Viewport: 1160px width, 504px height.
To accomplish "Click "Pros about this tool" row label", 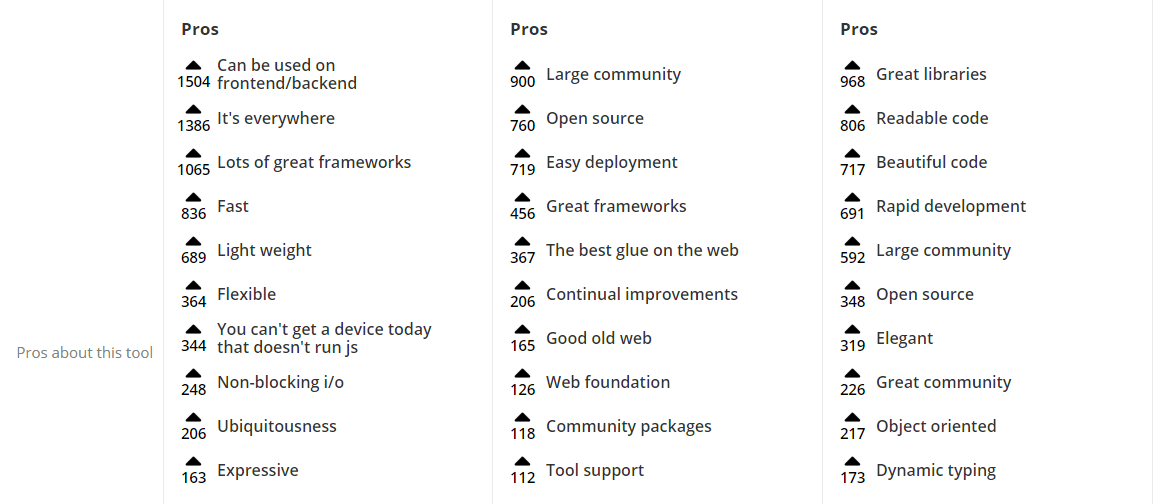I will (85, 352).
